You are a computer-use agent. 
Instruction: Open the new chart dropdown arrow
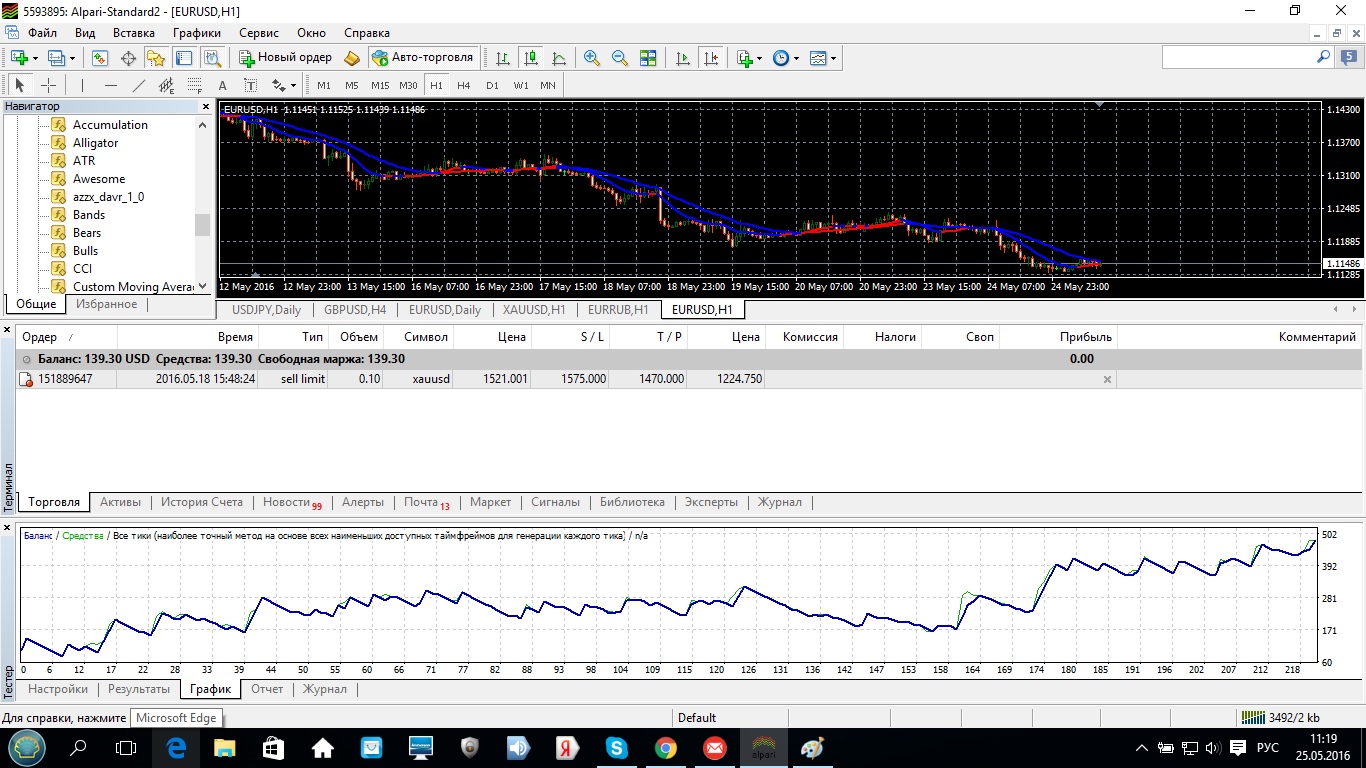pyautogui.click(x=34, y=58)
